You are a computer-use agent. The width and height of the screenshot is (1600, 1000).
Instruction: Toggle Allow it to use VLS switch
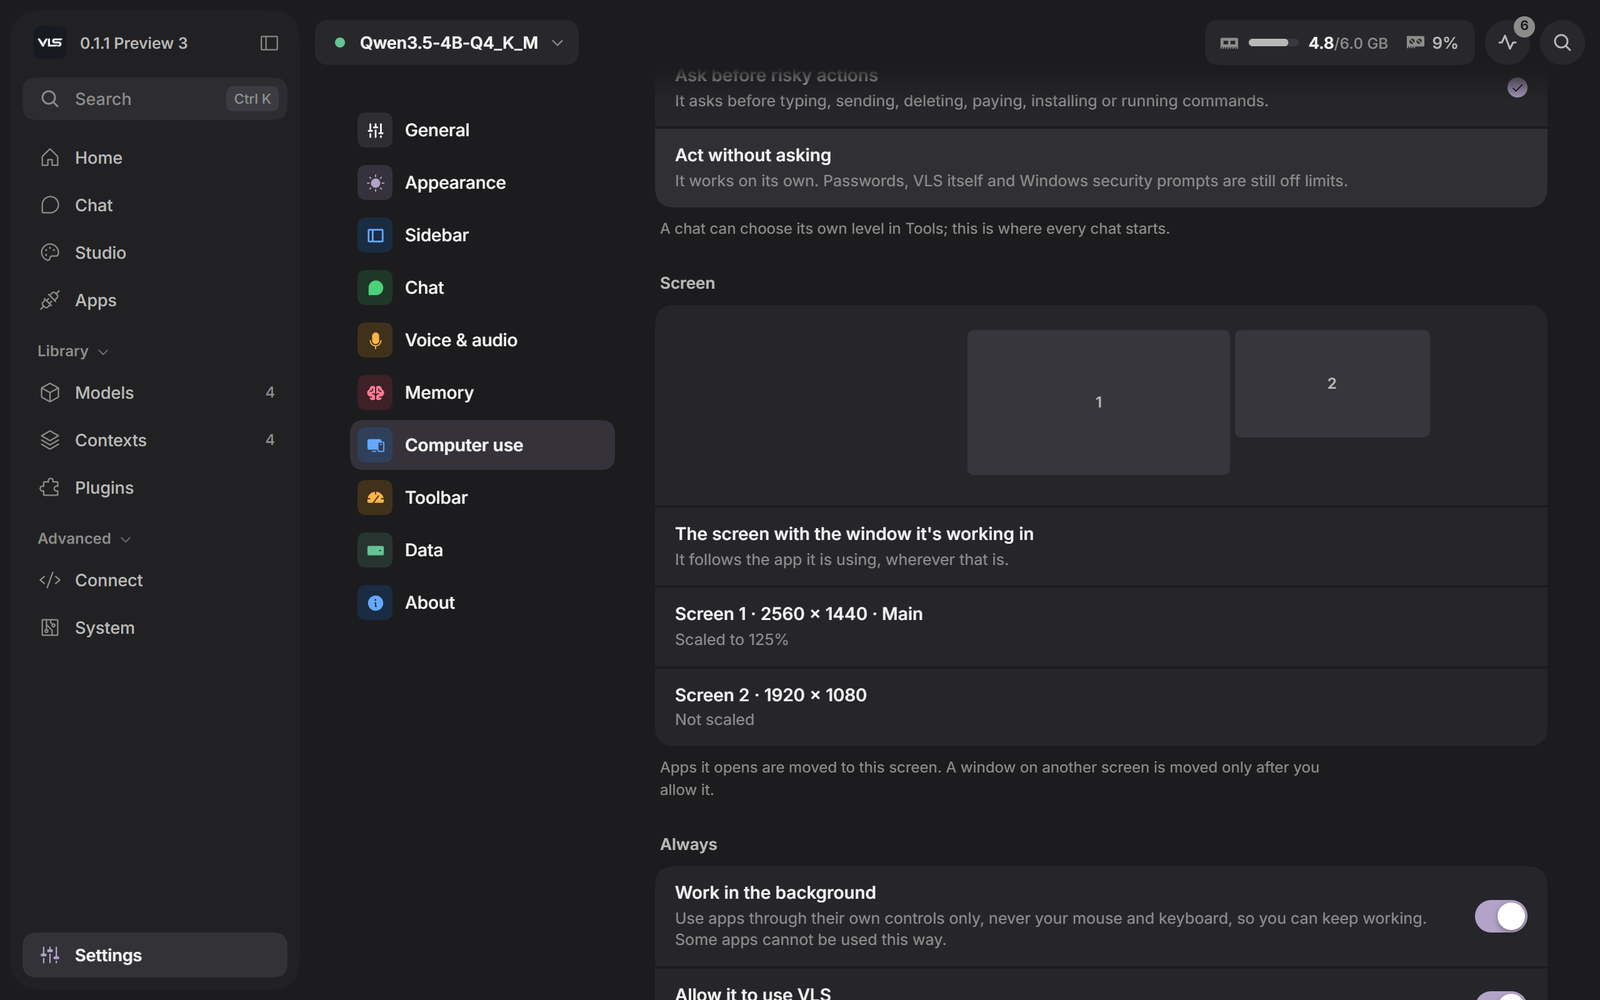[1500, 996]
